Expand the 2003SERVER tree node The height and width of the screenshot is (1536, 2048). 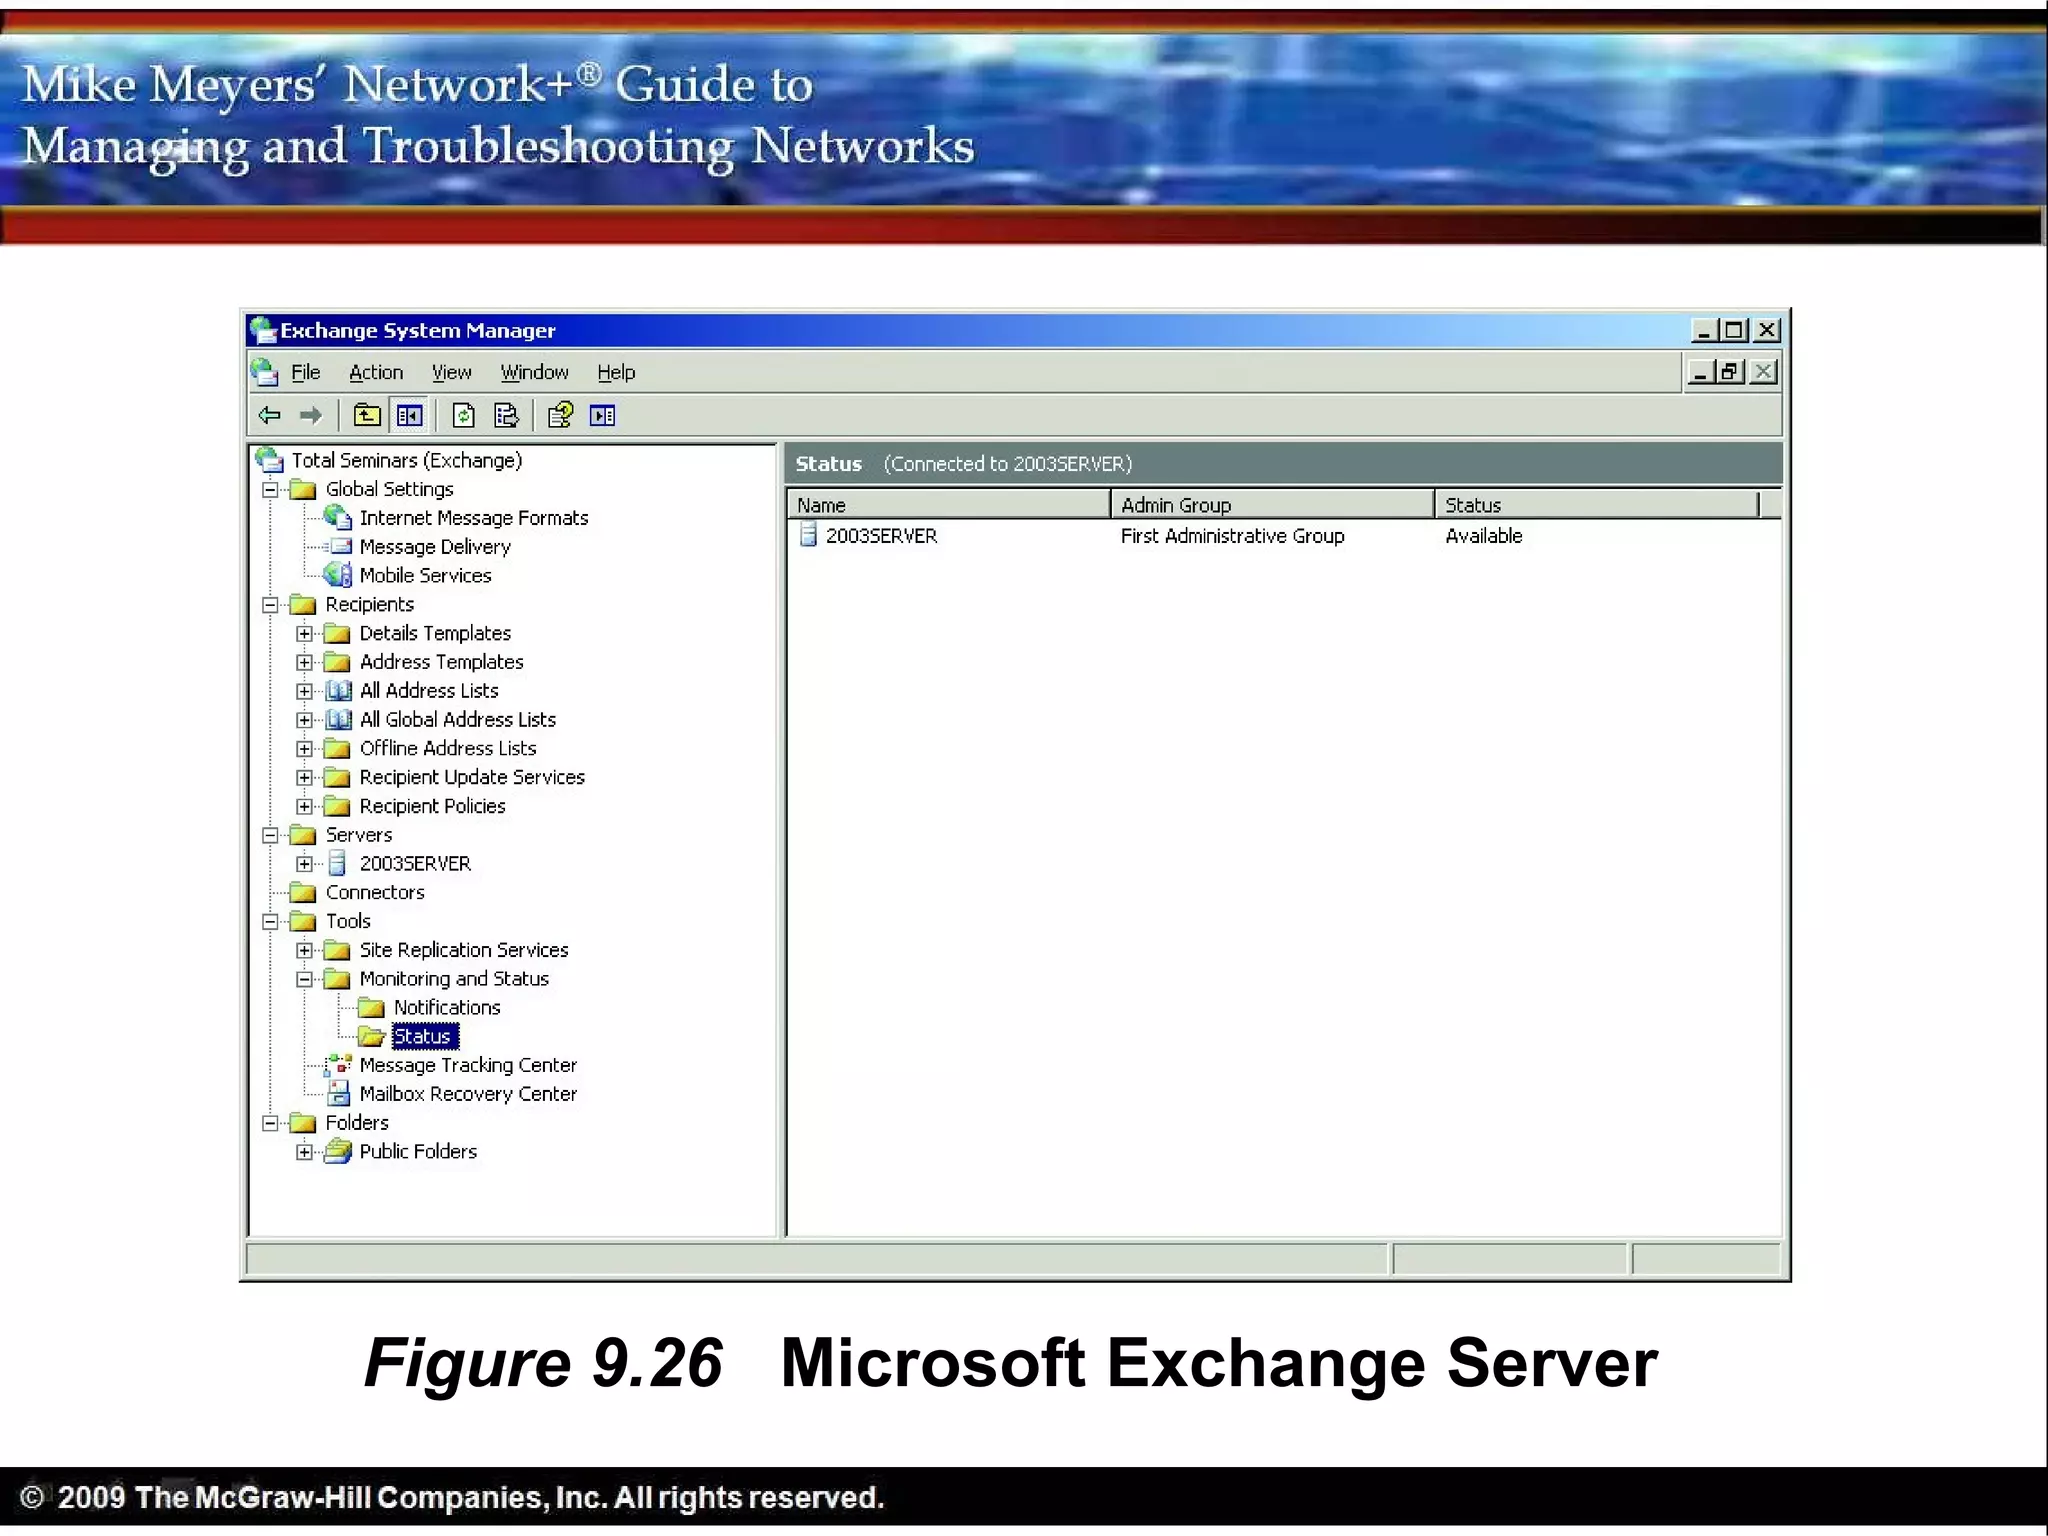tap(305, 863)
